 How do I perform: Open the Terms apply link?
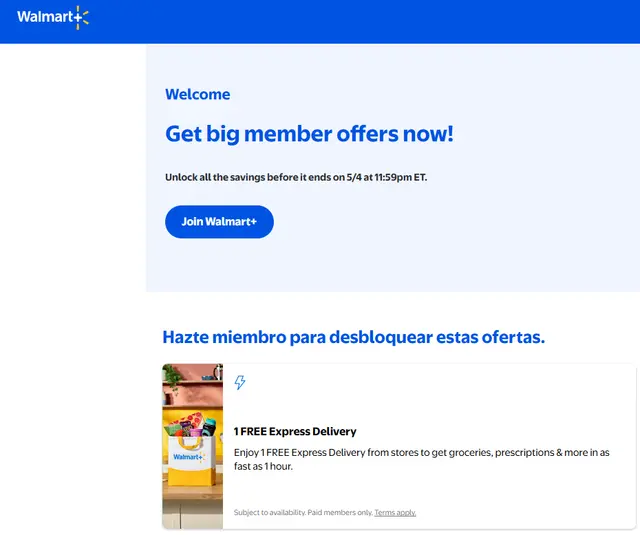(x=395, y=513)
